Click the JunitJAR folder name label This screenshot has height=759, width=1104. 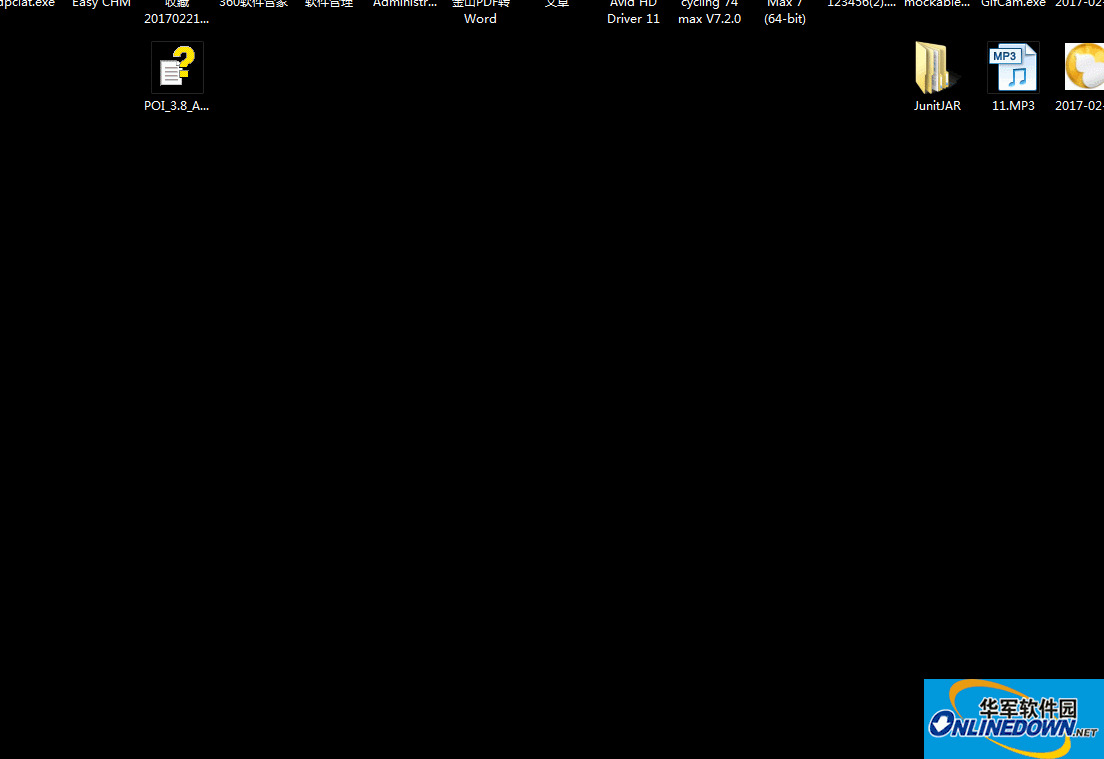click(937, 106)
